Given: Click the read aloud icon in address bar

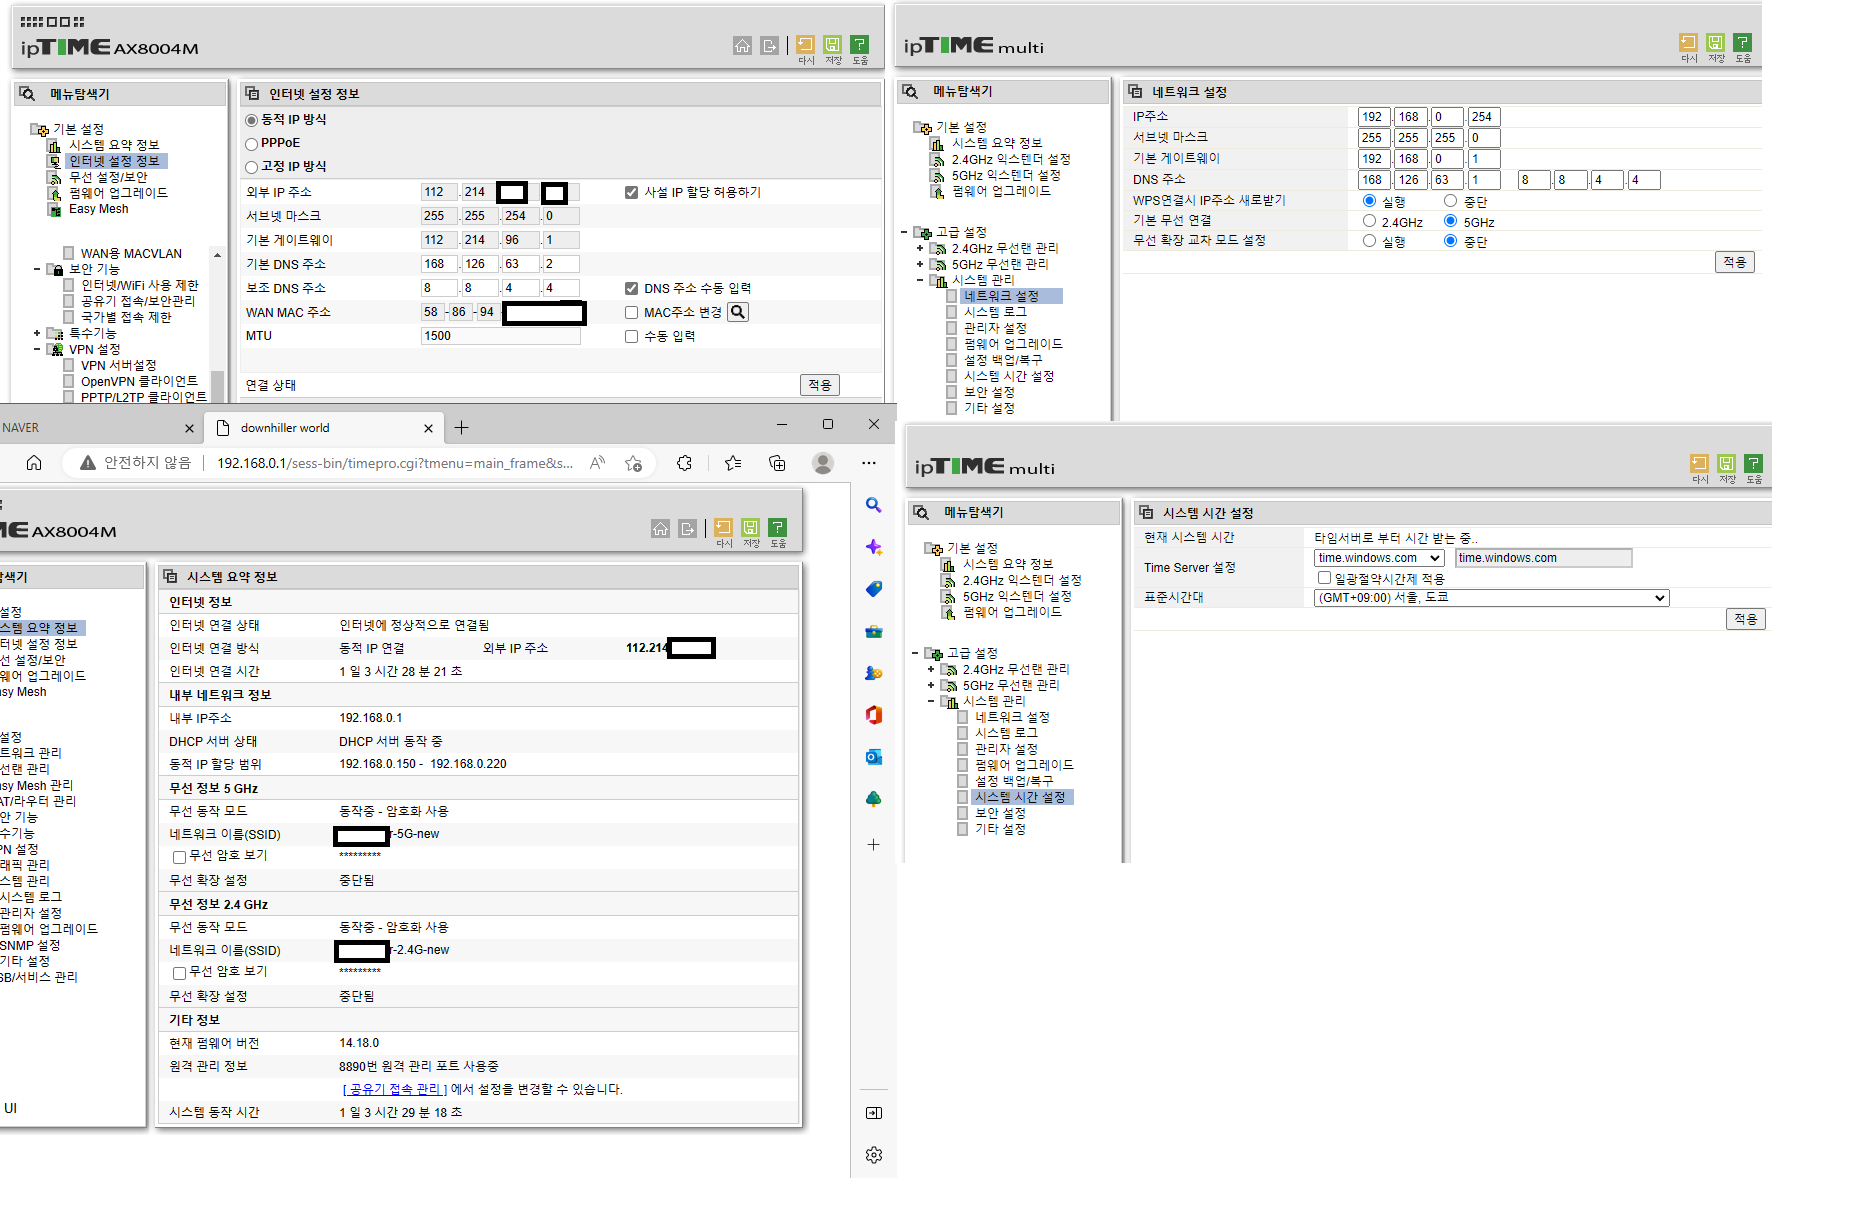Looking at the screenshot, I should (598, 463).
